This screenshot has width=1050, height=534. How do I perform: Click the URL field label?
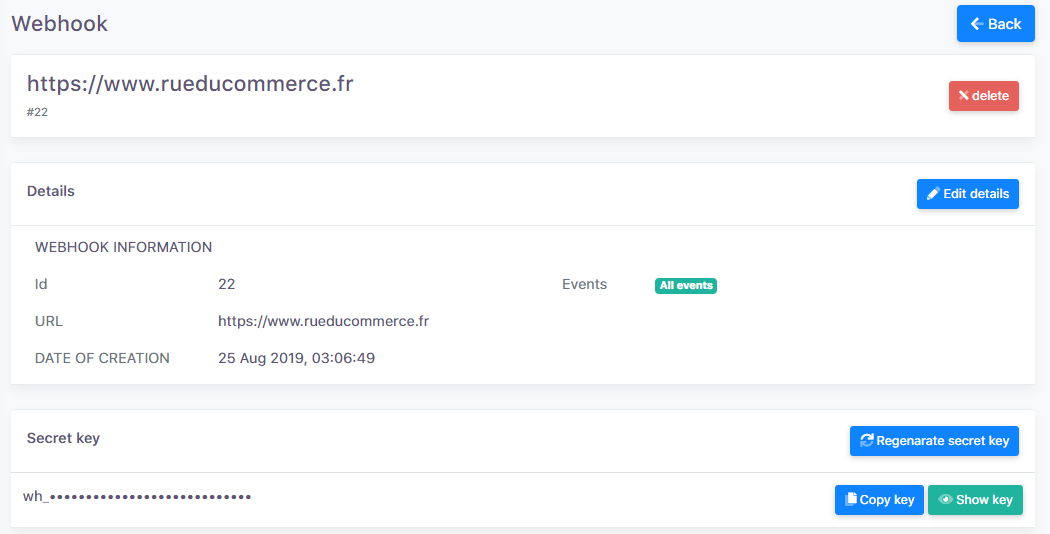[49, 321]
